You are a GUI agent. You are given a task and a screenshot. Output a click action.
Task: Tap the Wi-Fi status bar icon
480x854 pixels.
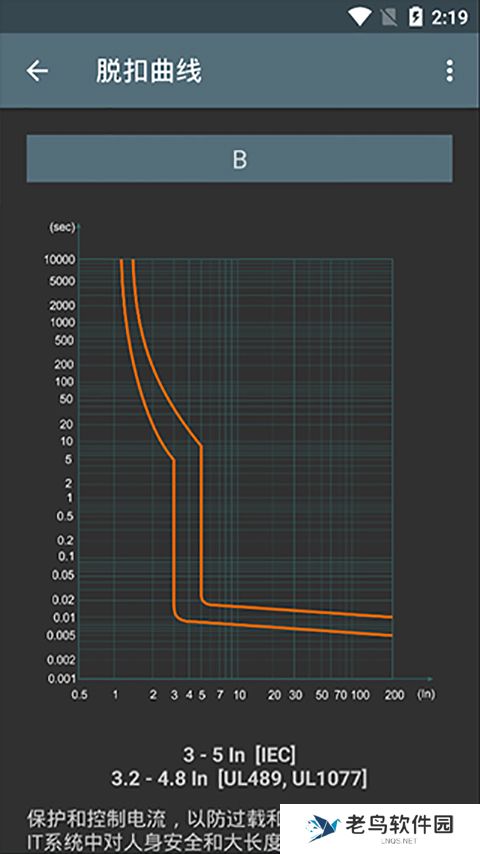coord(360,17)
